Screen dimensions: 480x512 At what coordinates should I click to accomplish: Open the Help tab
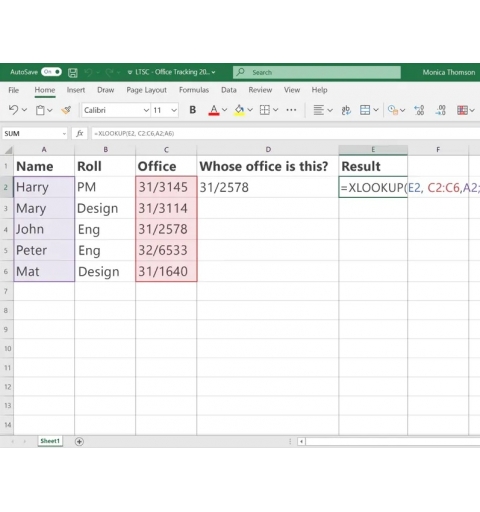(319, 90)
